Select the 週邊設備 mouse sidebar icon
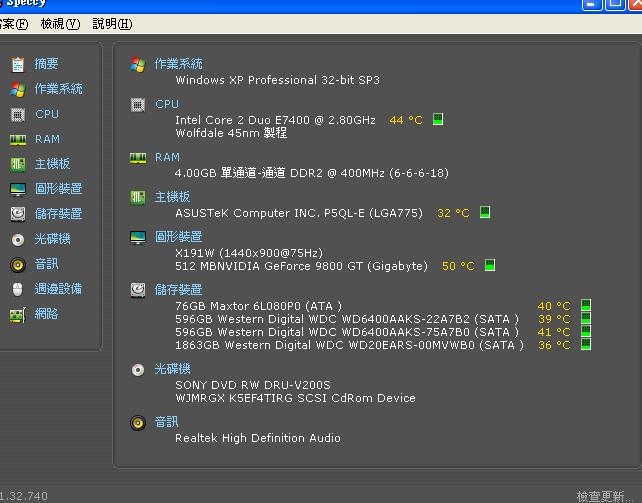The height and width of the screenshot is (503, 642). pyautogui.click(x=17, y=289)
